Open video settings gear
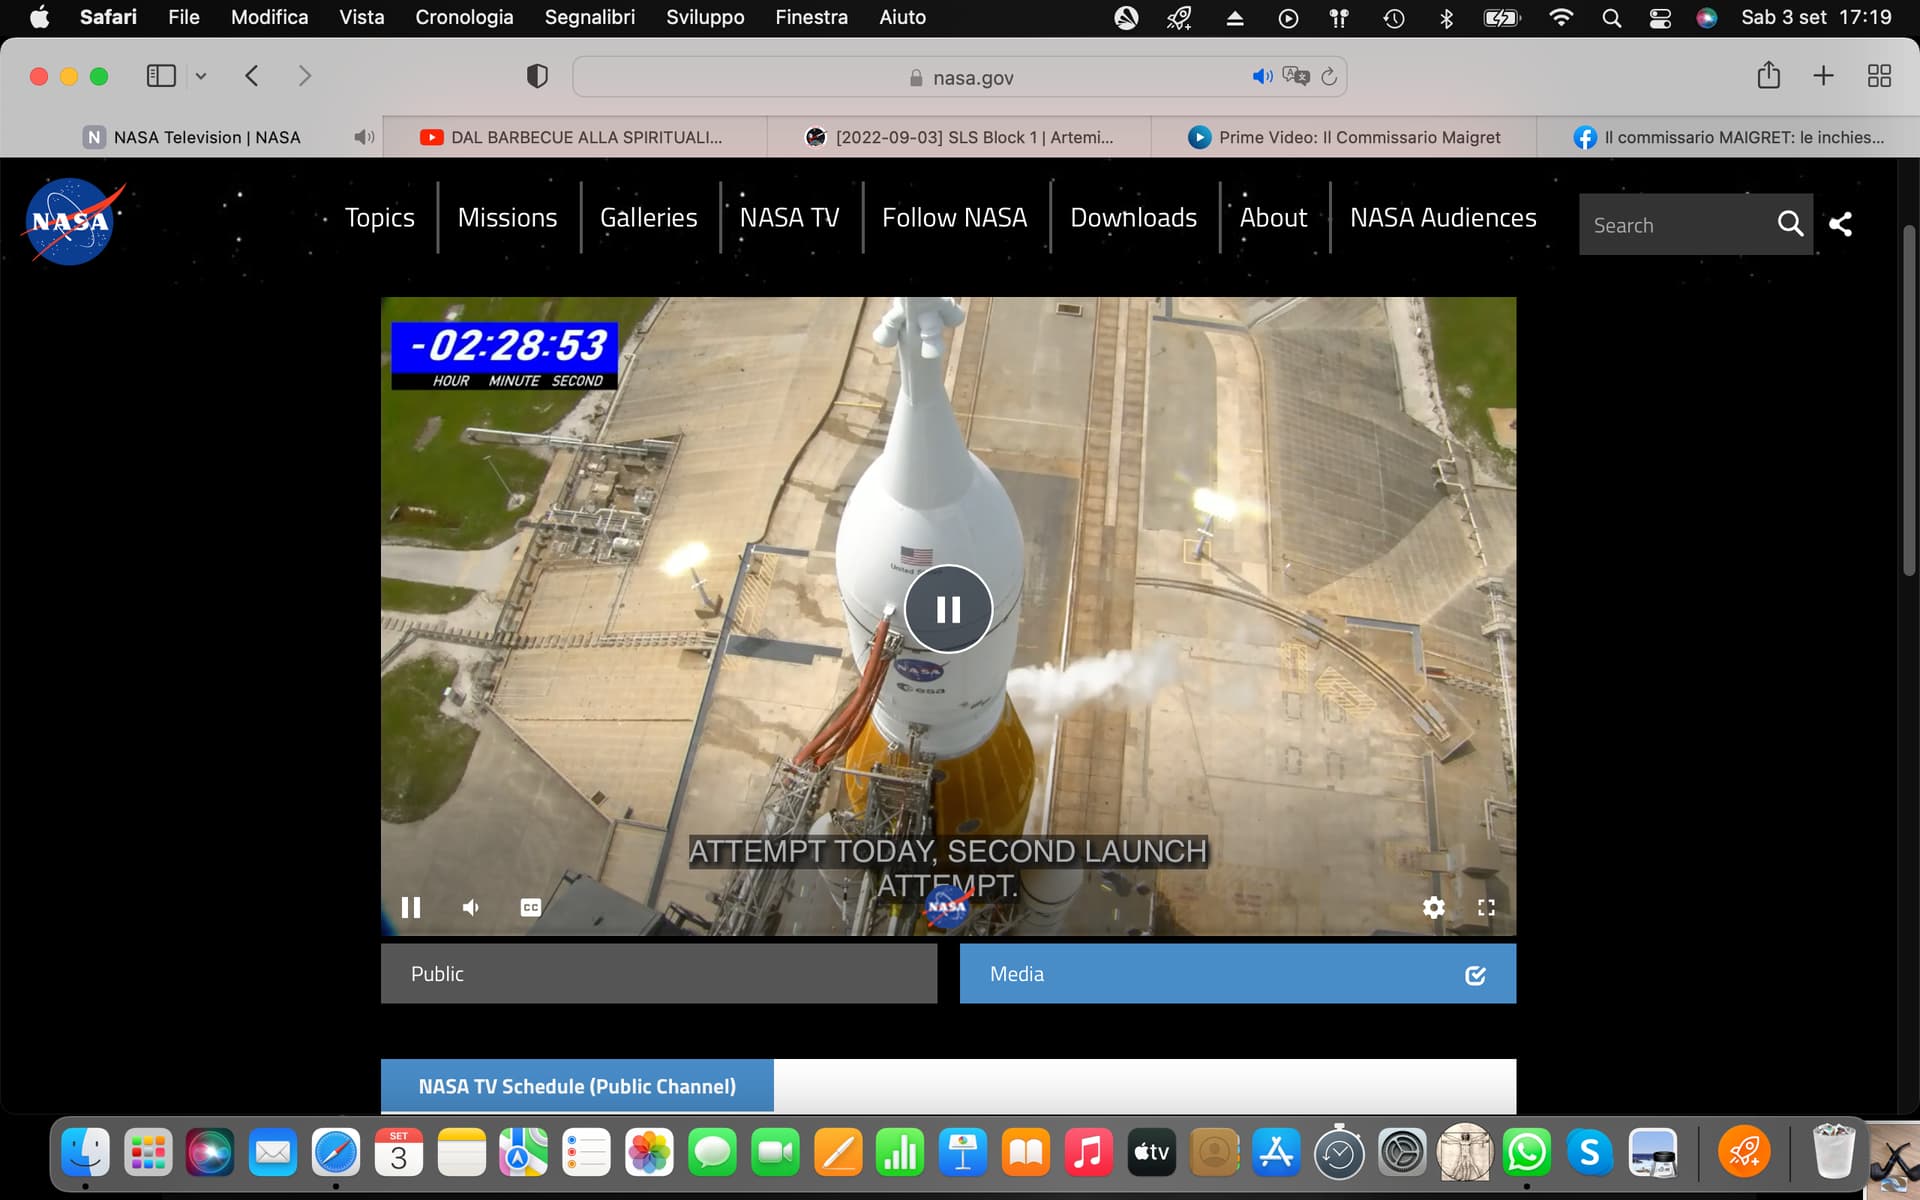 tap(1433, 907)
